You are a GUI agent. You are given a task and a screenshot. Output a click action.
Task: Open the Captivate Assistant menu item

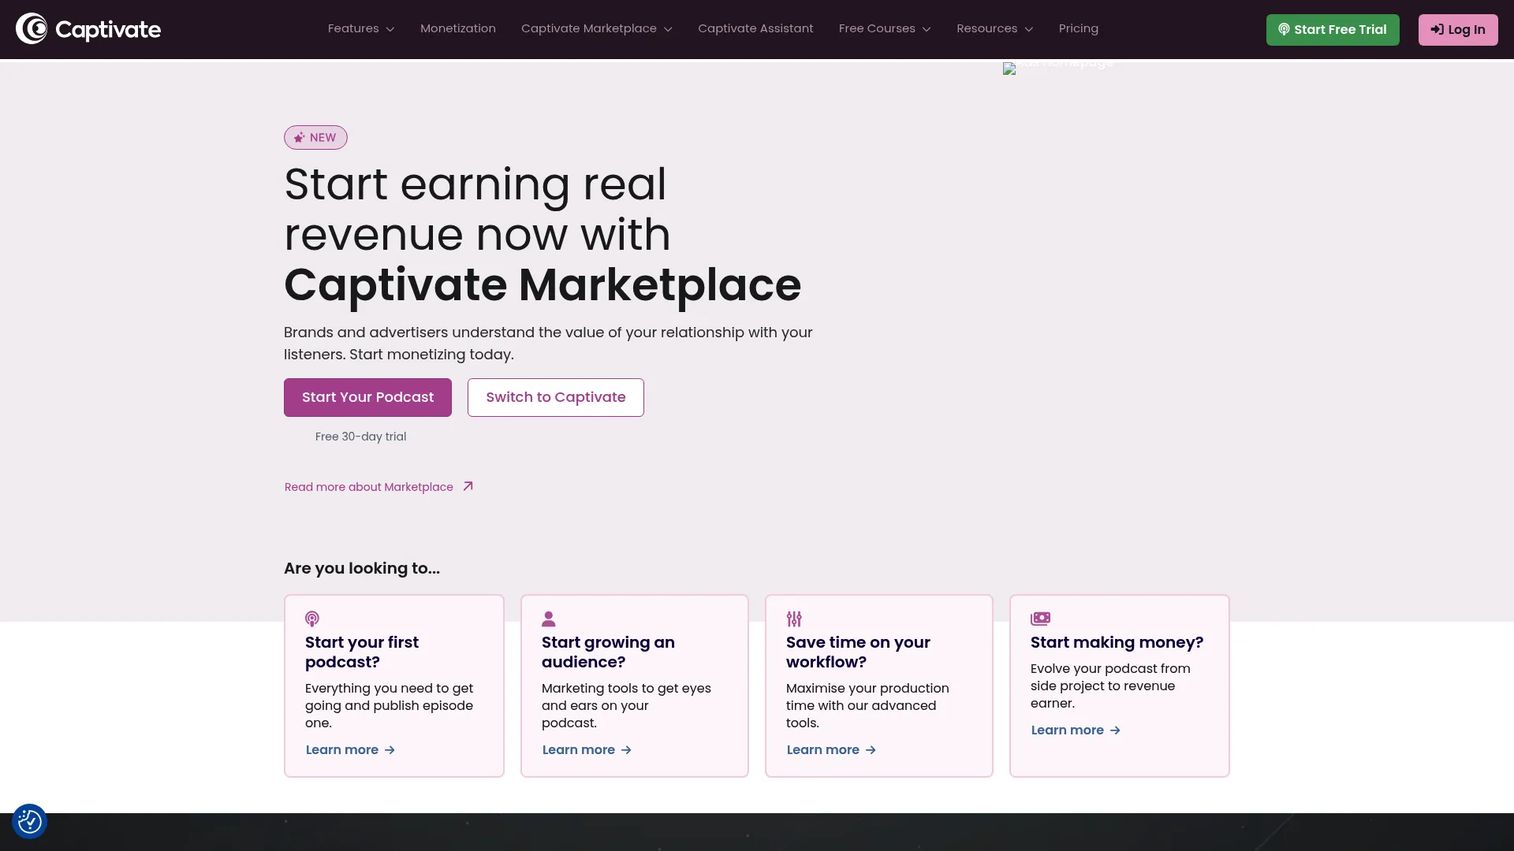pyautogui.click(x=755, y=29)
